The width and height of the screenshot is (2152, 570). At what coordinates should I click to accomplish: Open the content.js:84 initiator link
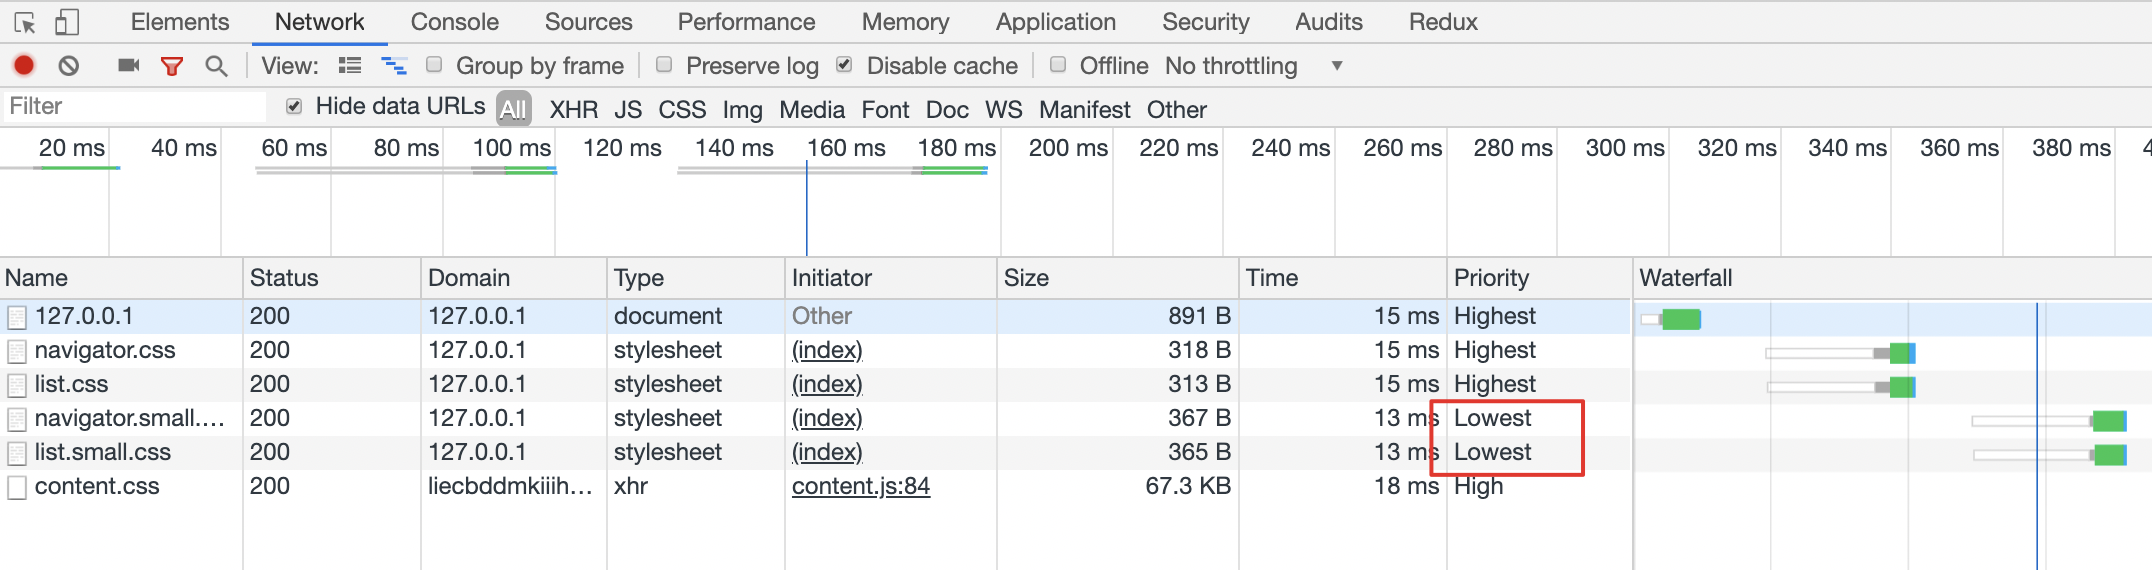pyautogui.click(x=861, y=487)
